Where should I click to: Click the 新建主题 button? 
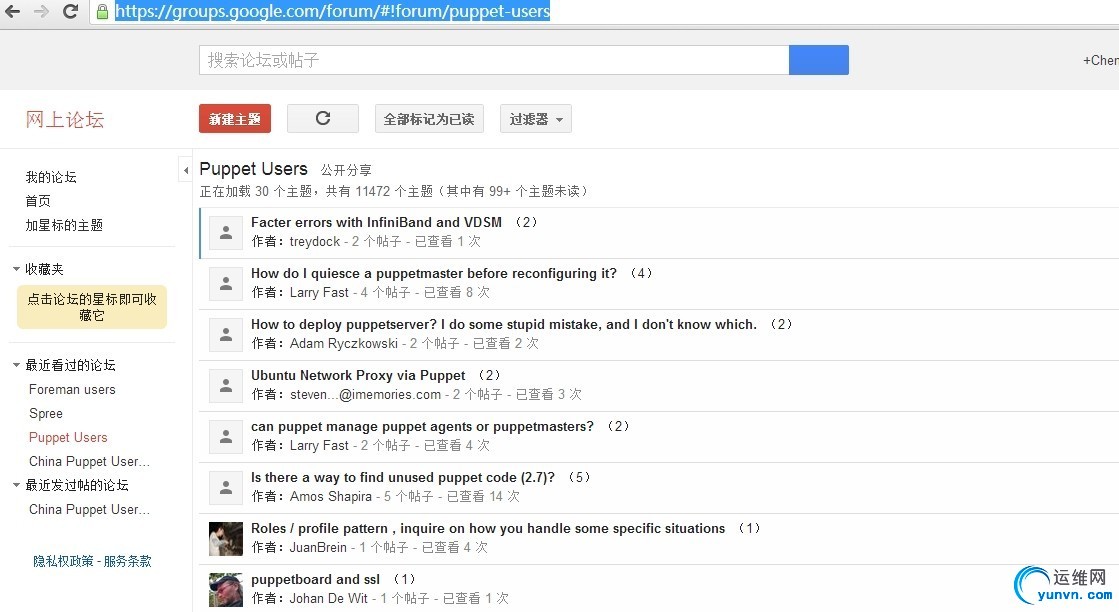[x=235, y=118]
